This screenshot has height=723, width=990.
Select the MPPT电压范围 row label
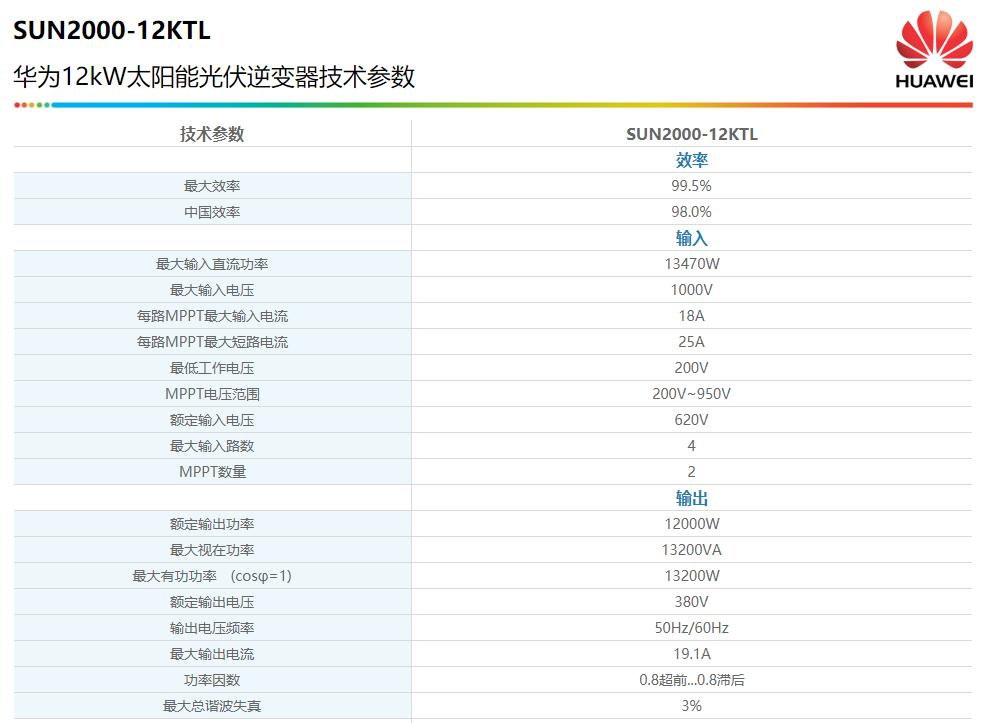click(x=210, y=393)
